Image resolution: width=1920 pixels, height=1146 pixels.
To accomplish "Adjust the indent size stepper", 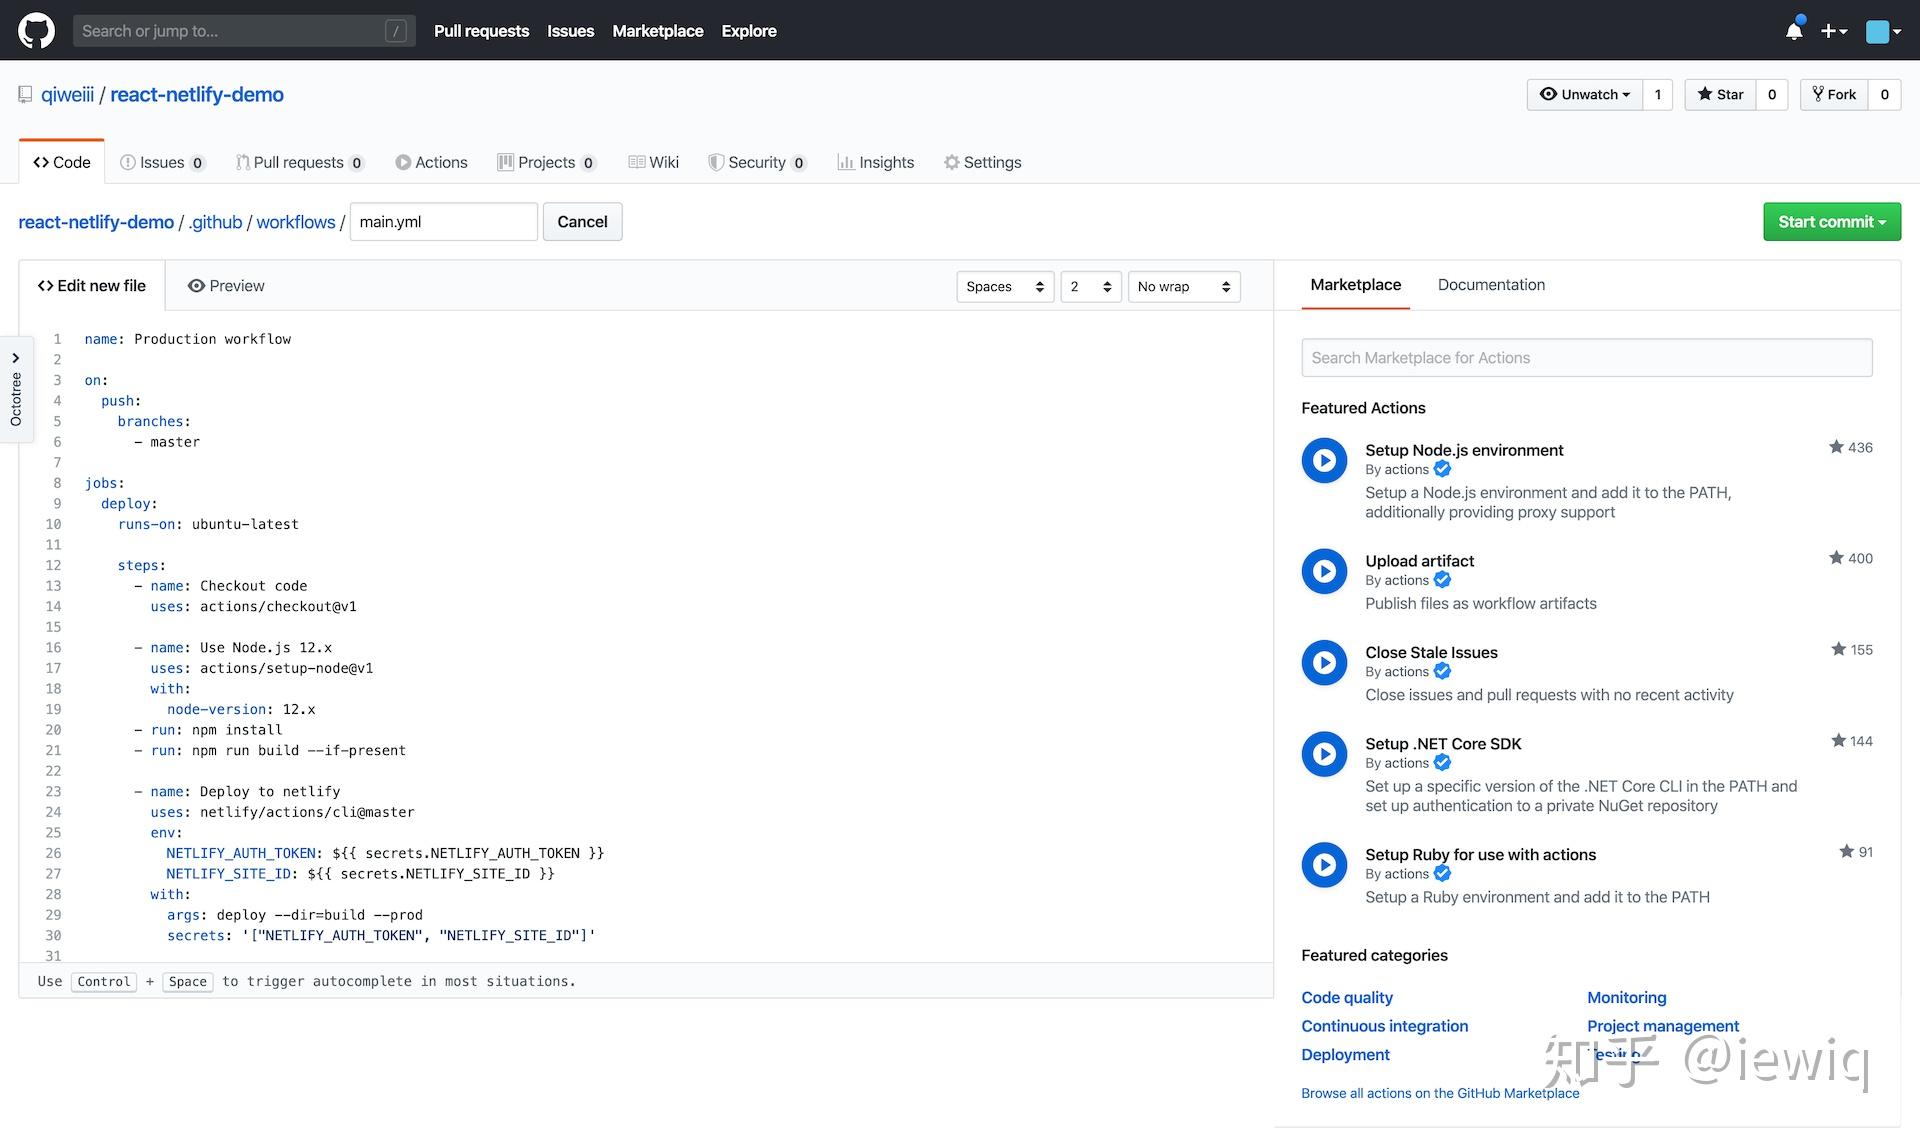I will [x=1090, y=286].
